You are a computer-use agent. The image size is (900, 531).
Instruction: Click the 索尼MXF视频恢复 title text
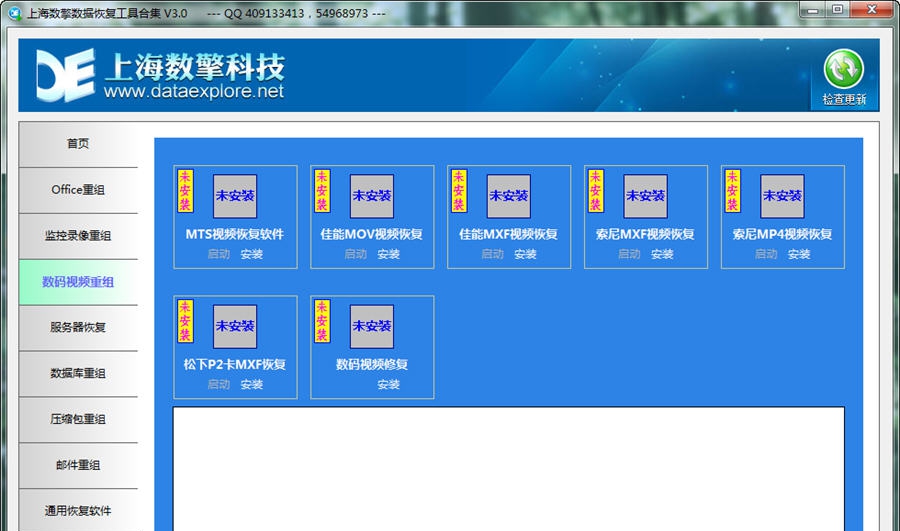click(646, 234)
